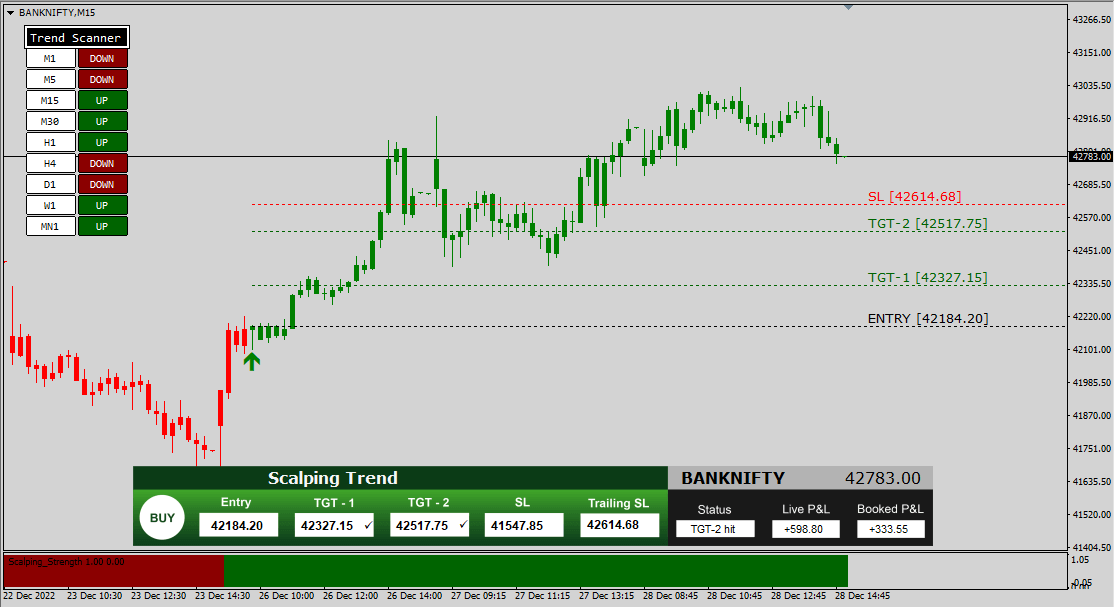Click the 43266.50 price axis label
The height and width of the screenshot is (607, 1115).
pyautogui.click(x=1092, y=20)
